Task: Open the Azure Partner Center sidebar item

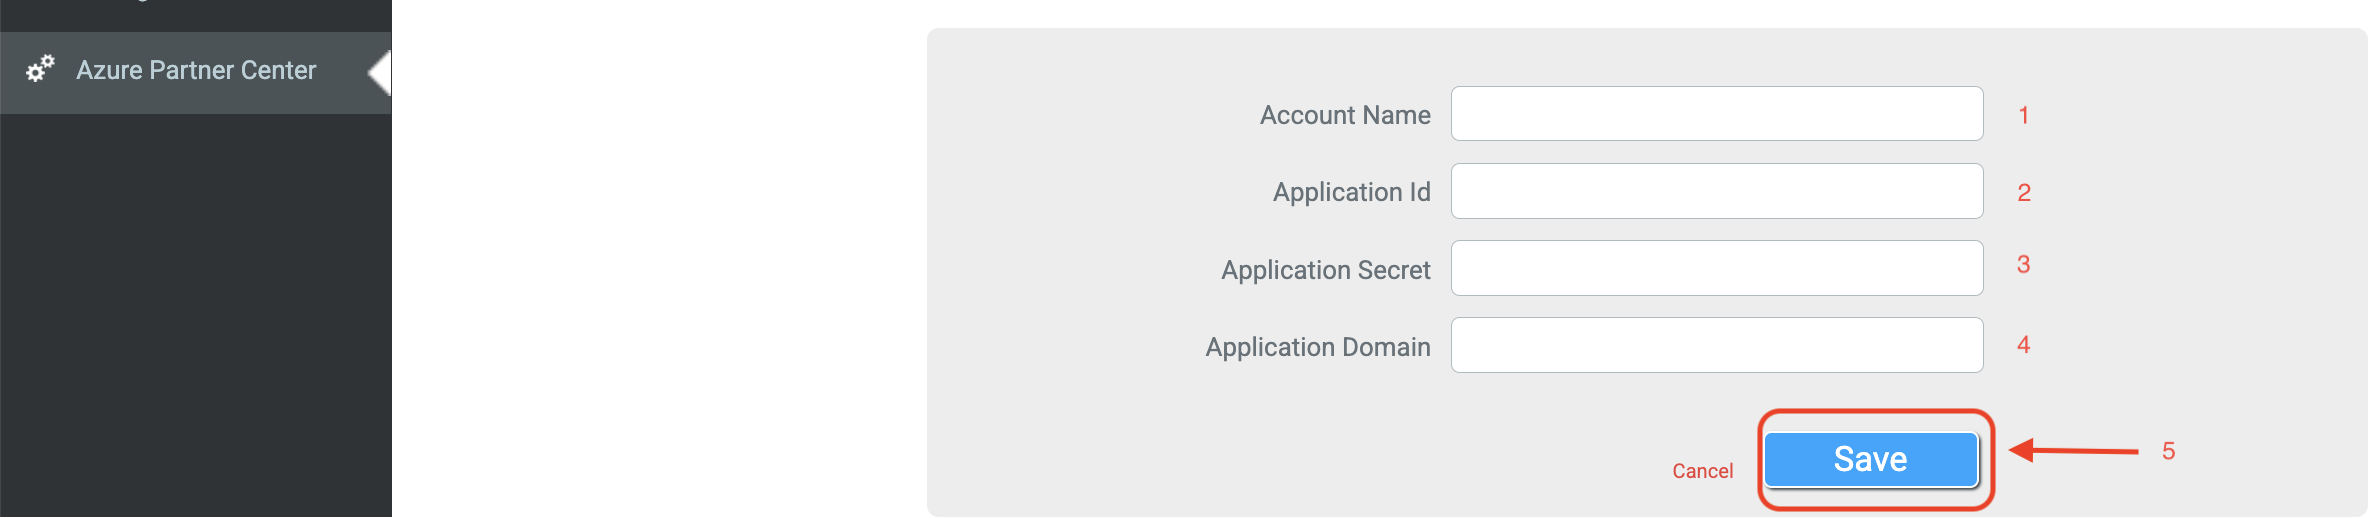Action: pyautogui.click(x=196, y=71)
